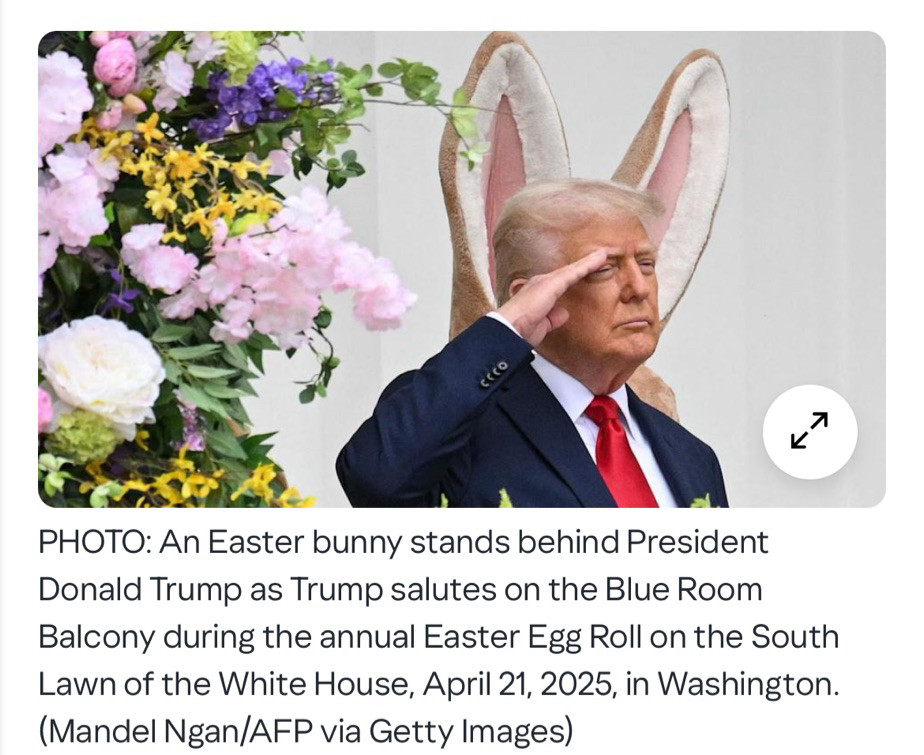Click the green hydrangea near bottom left
This screenshot has width=924, height=755.
(x=84, y=437)
